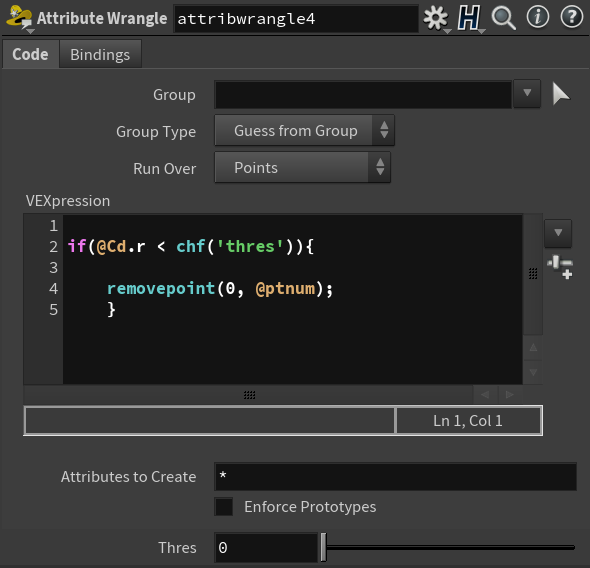
Task: Click the 'if(@Cd.r' code line
Action: pos(191,246)
